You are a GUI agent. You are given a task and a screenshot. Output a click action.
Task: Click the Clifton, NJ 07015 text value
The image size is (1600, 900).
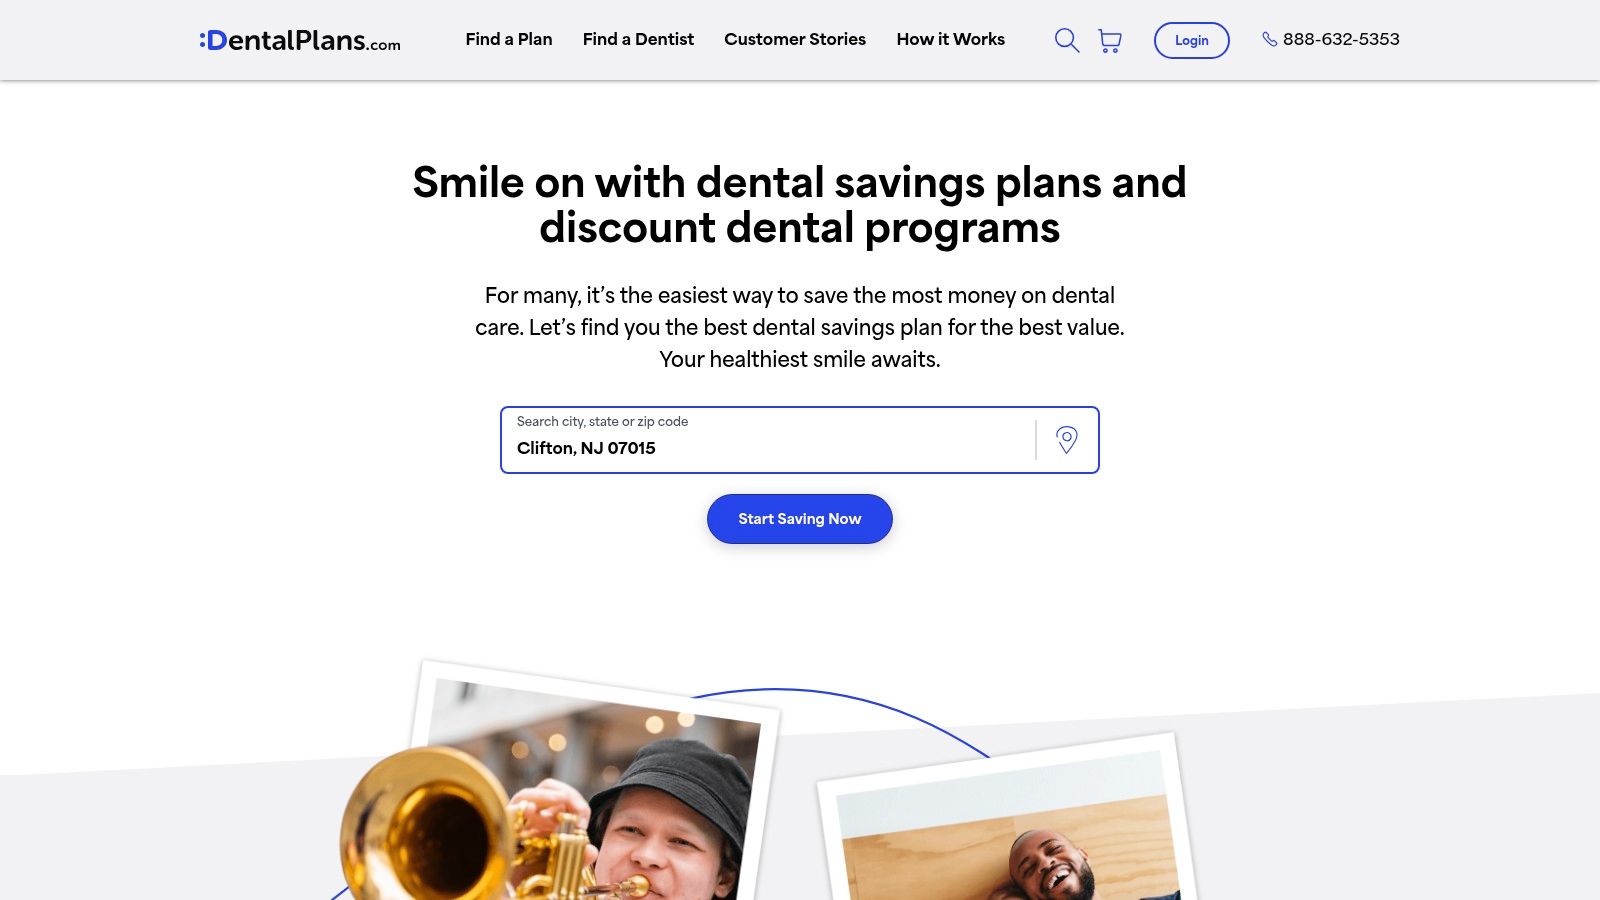click(x=586, y=448)
